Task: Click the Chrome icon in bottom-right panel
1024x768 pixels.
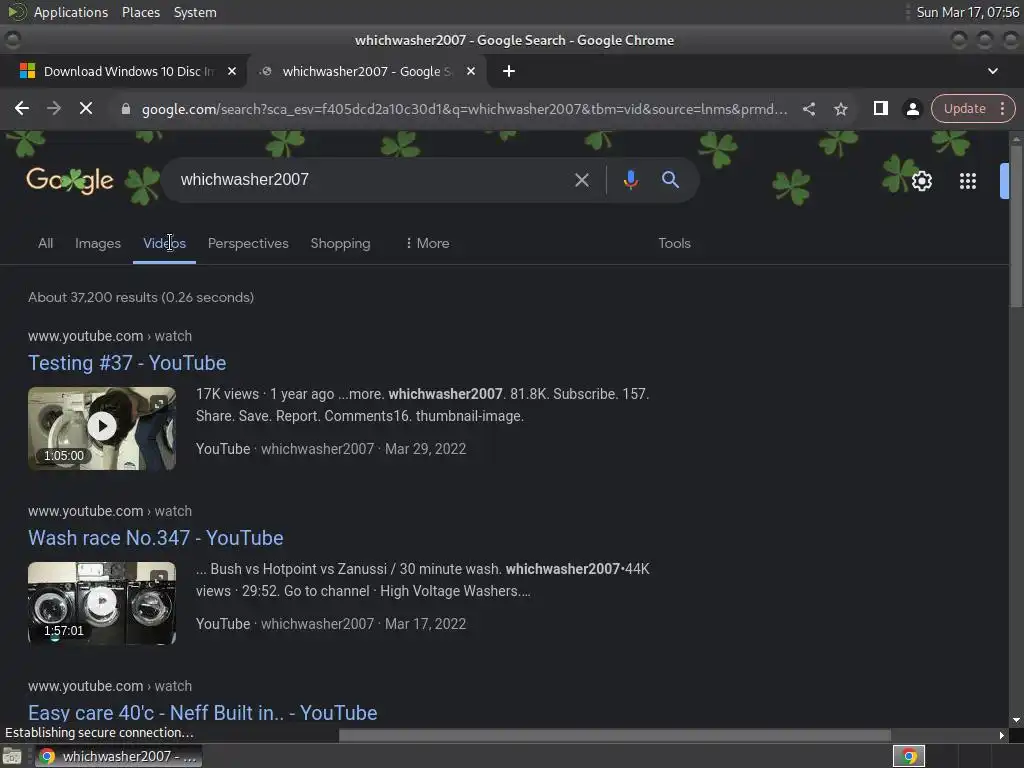Action: click(909, 756)
